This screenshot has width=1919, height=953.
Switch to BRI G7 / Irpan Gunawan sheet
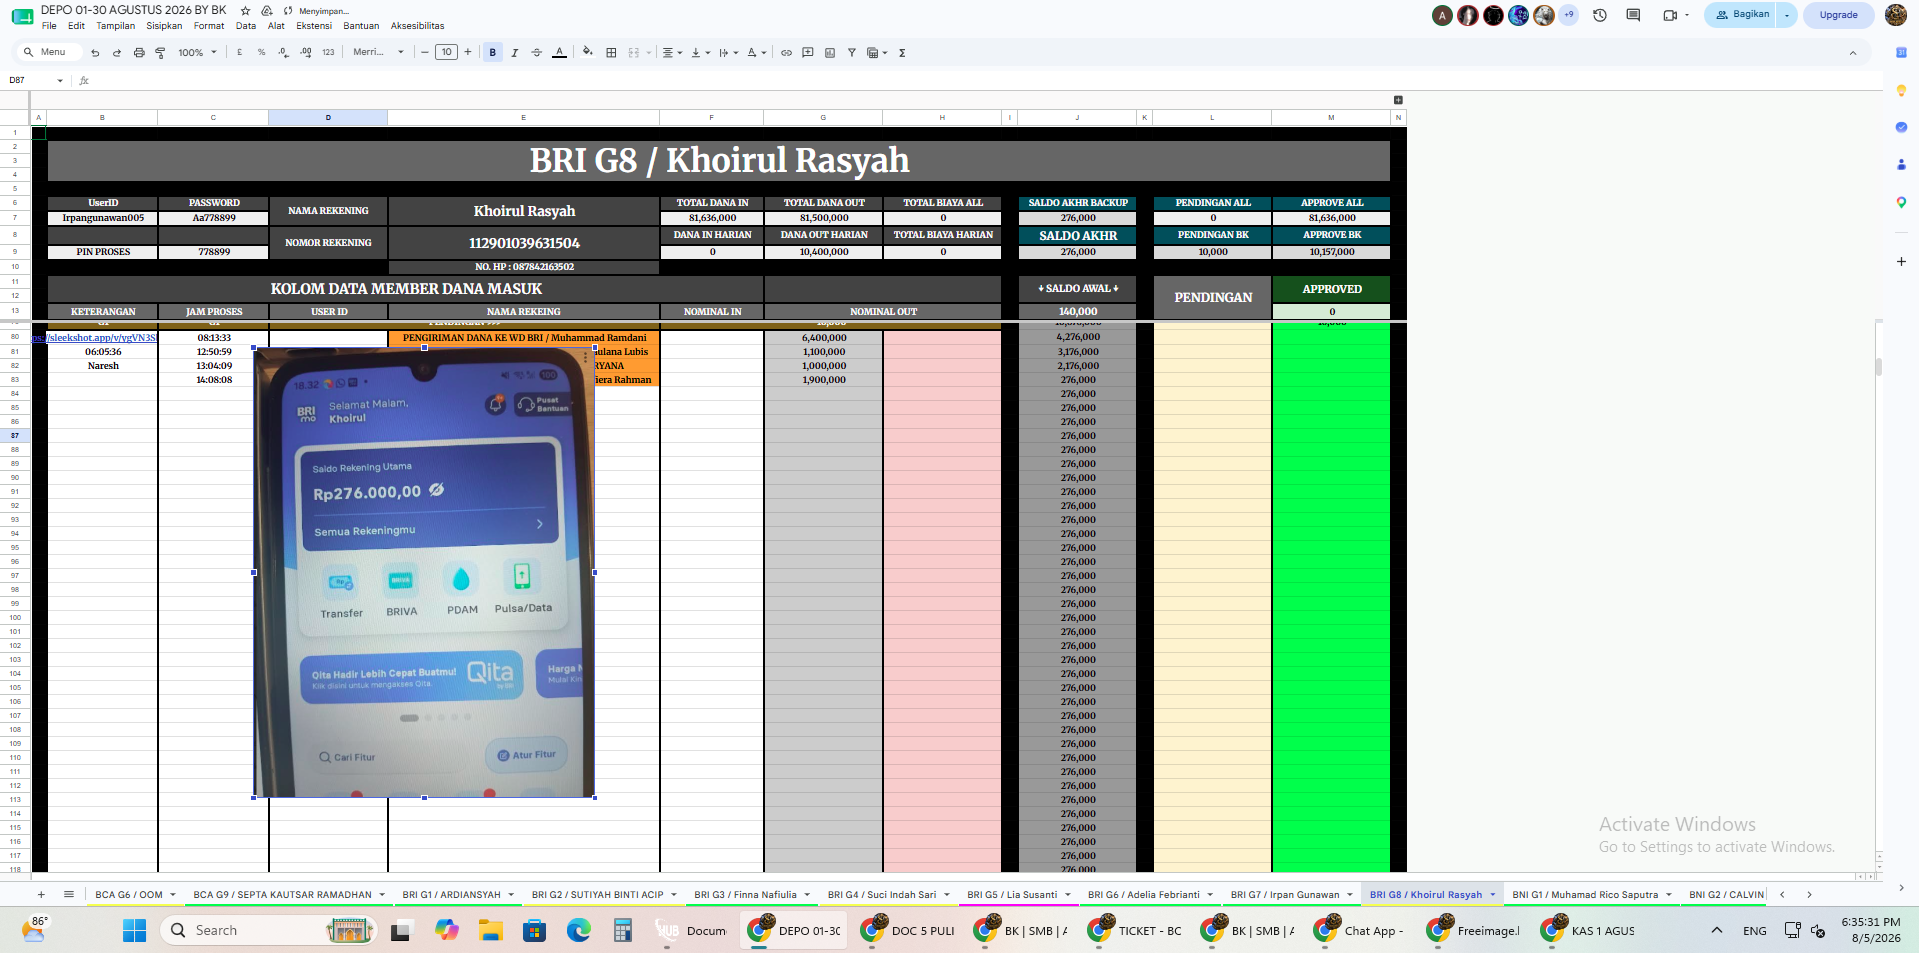coord(1284,895)
